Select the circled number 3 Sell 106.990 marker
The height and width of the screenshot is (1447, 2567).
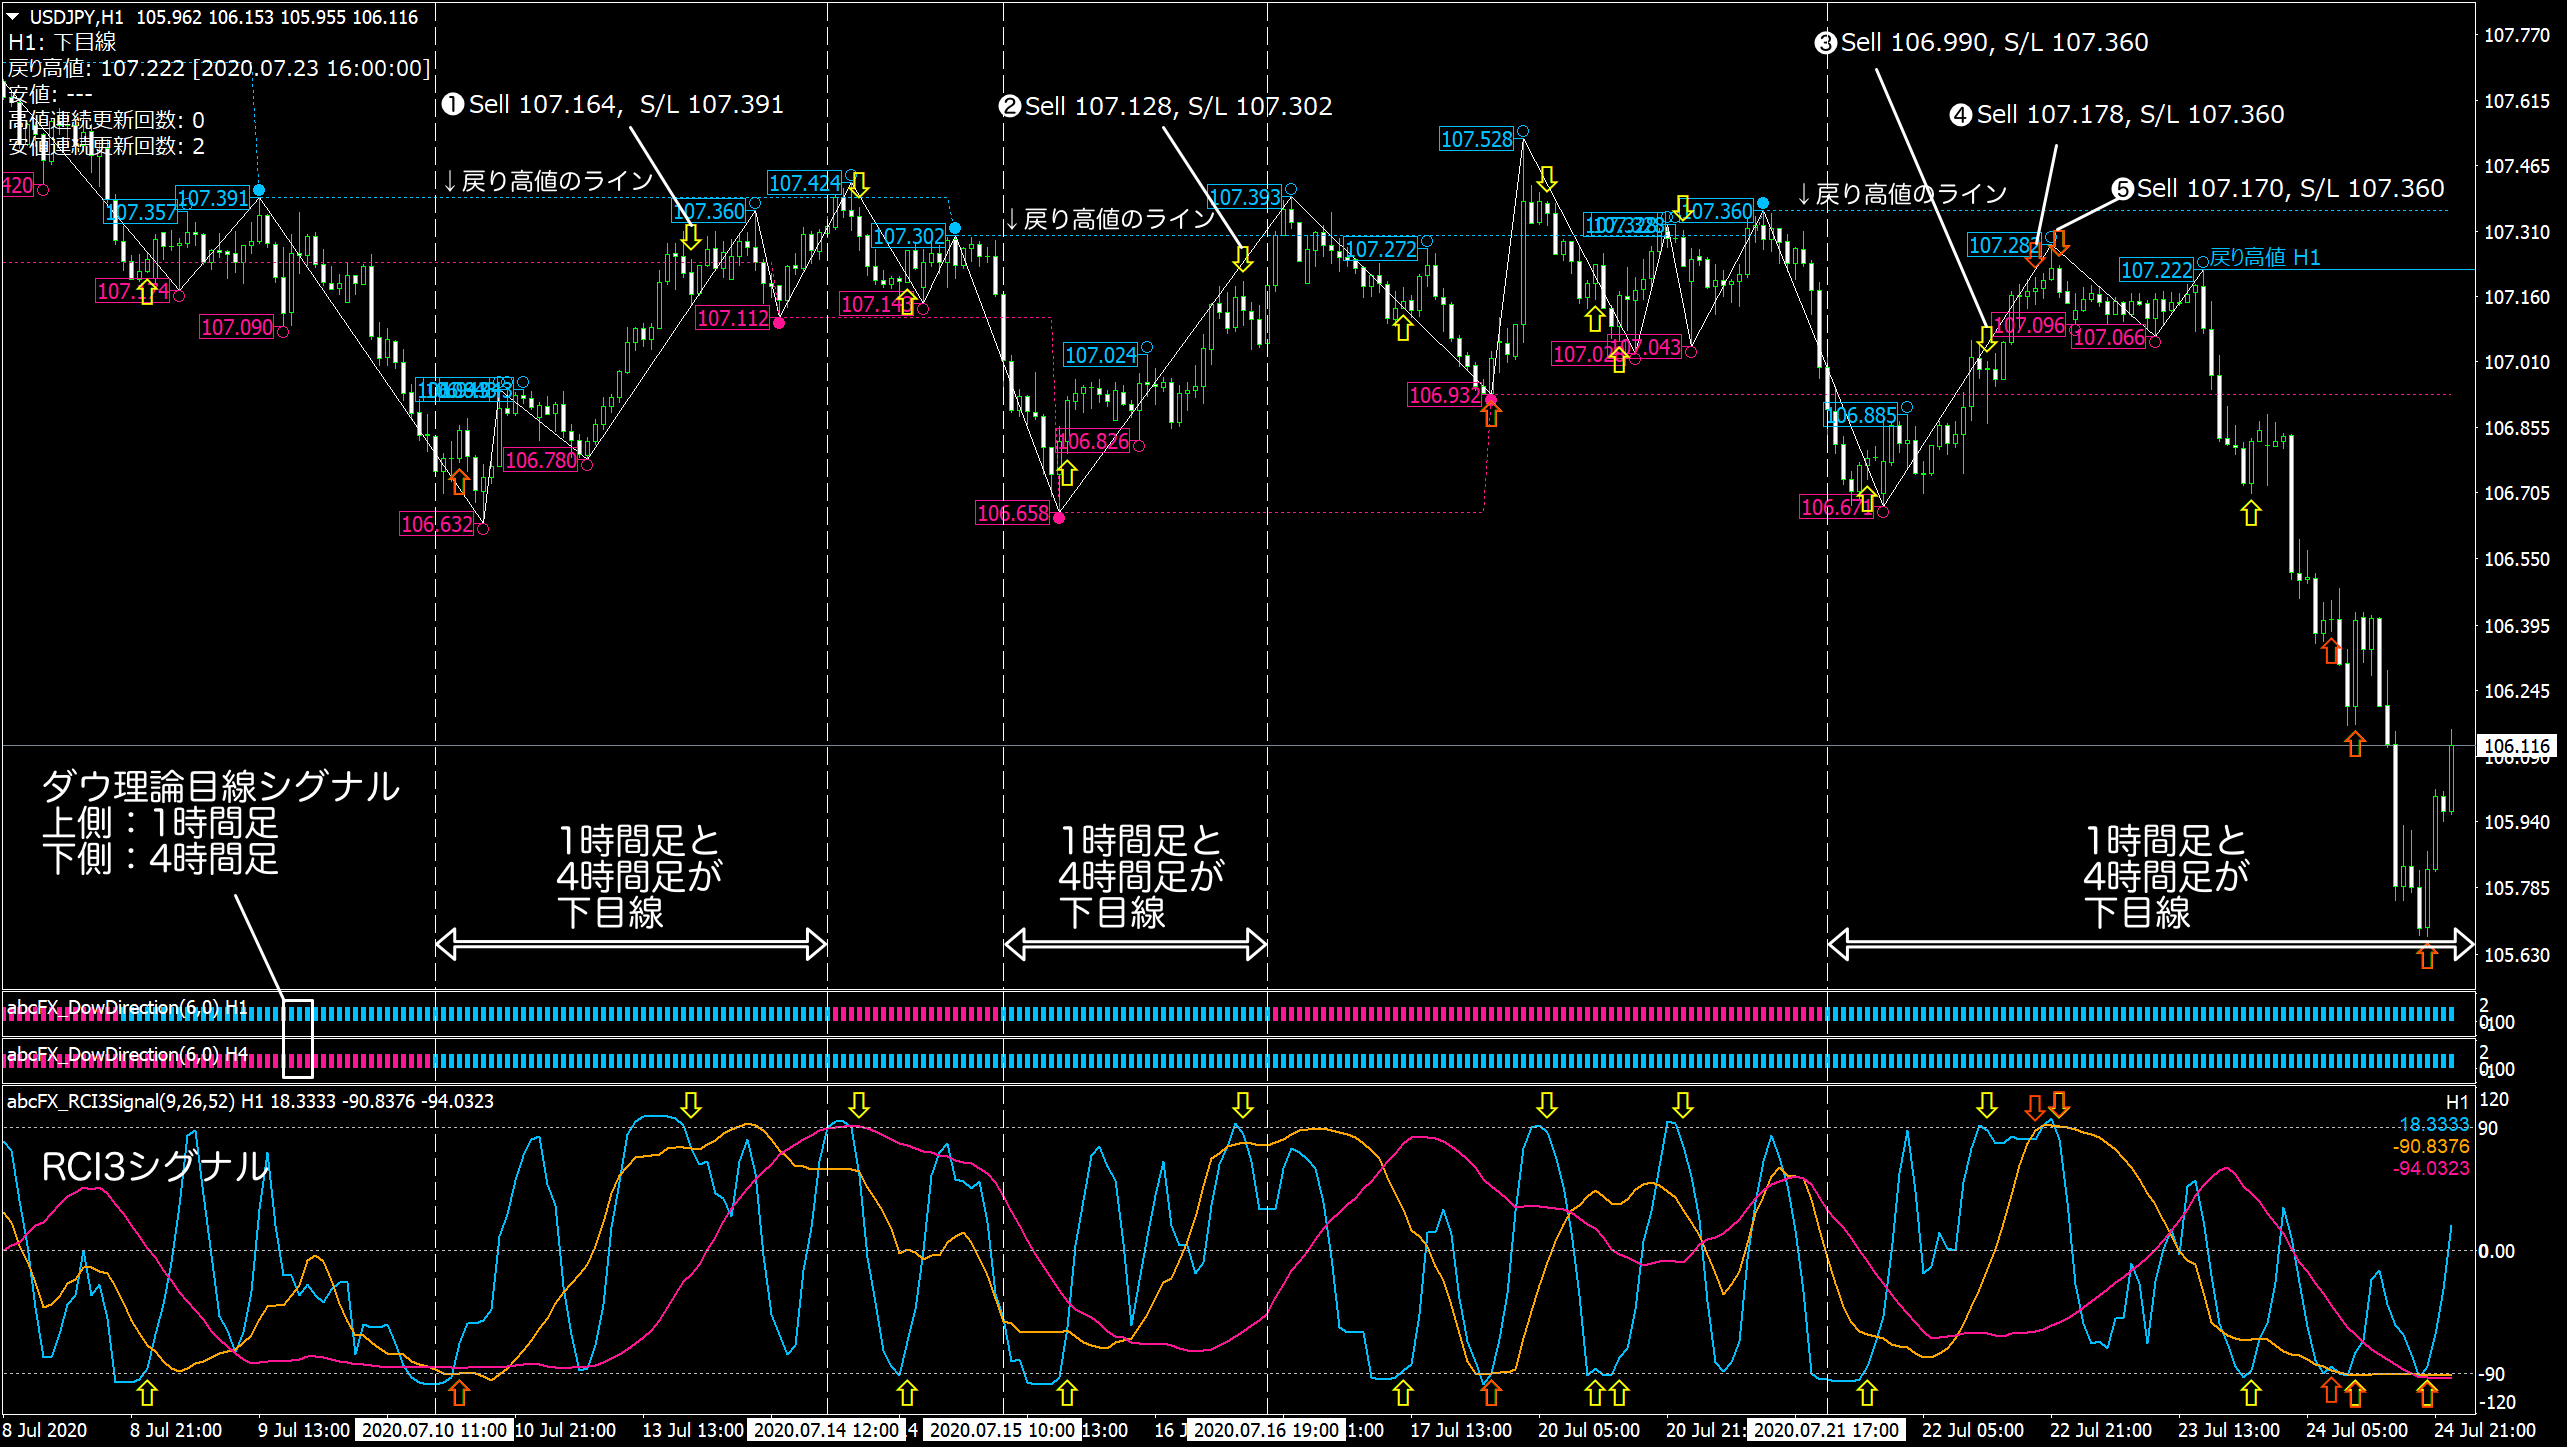click(x=1825, y=43)
